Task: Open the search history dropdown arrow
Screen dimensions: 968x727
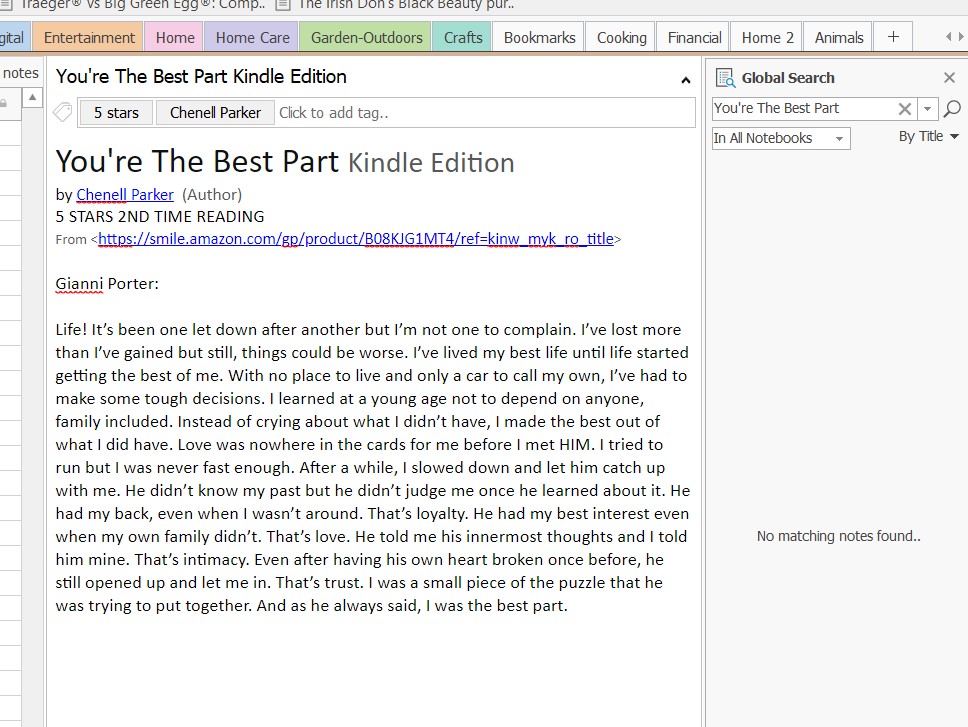Action: [x=928, y=109]
